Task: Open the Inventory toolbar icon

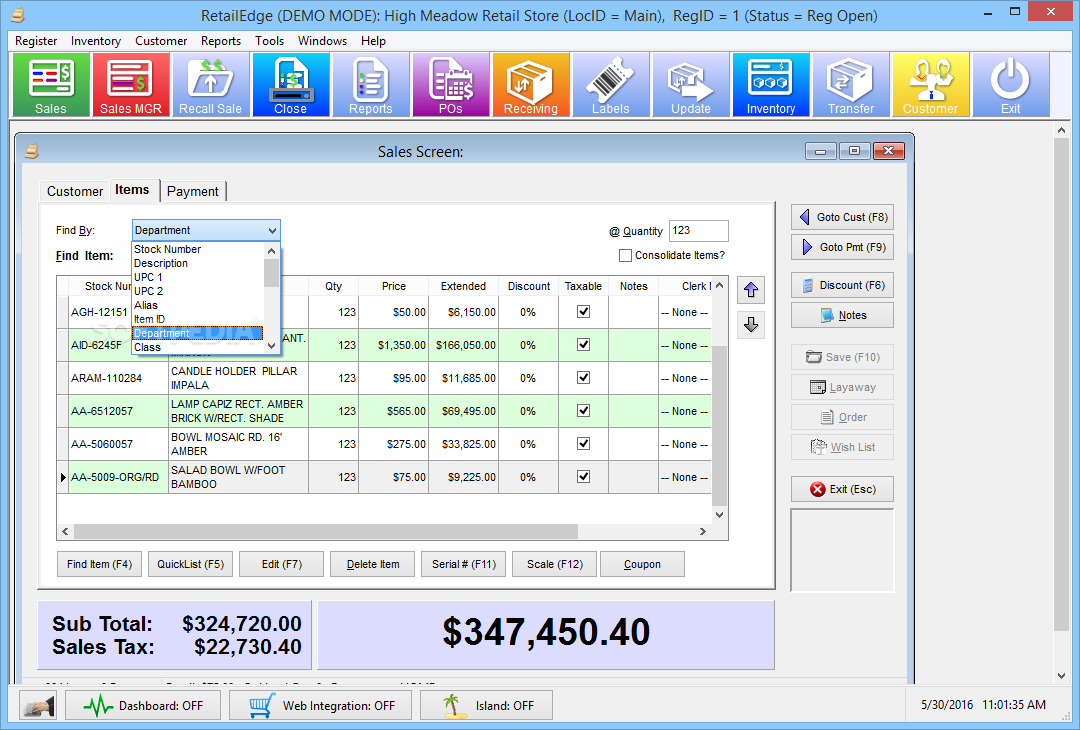Action: tap(771, 85)
